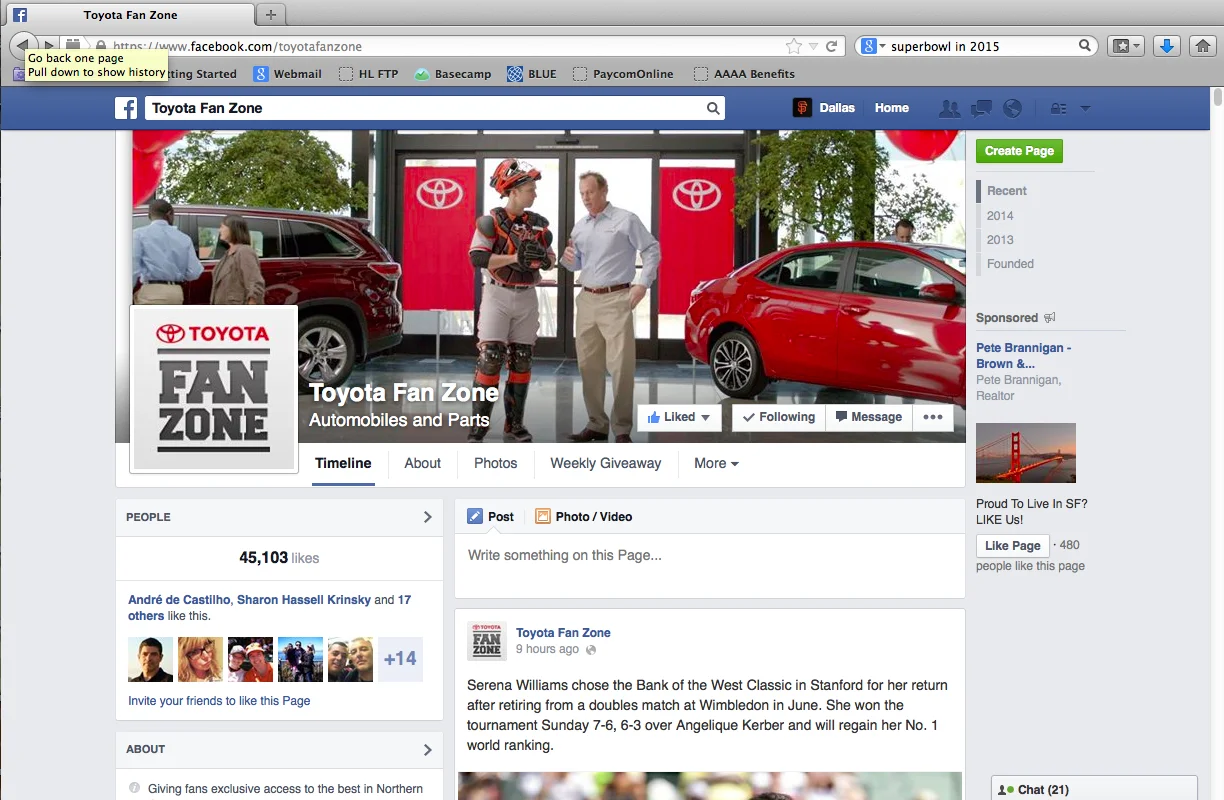The height and width of the screenshot is (800, 1224).
Task: Open a new browser tab with plus
Action: [270, 15]
